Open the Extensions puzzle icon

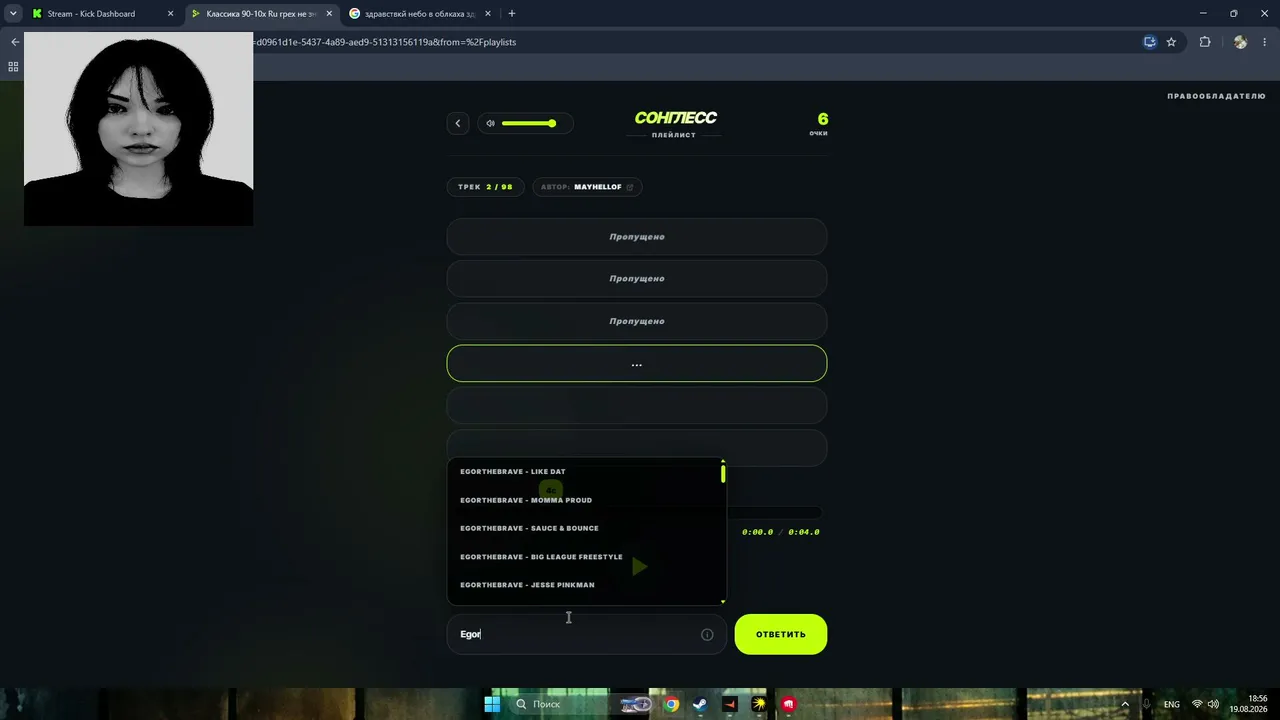click(1205, 42)
